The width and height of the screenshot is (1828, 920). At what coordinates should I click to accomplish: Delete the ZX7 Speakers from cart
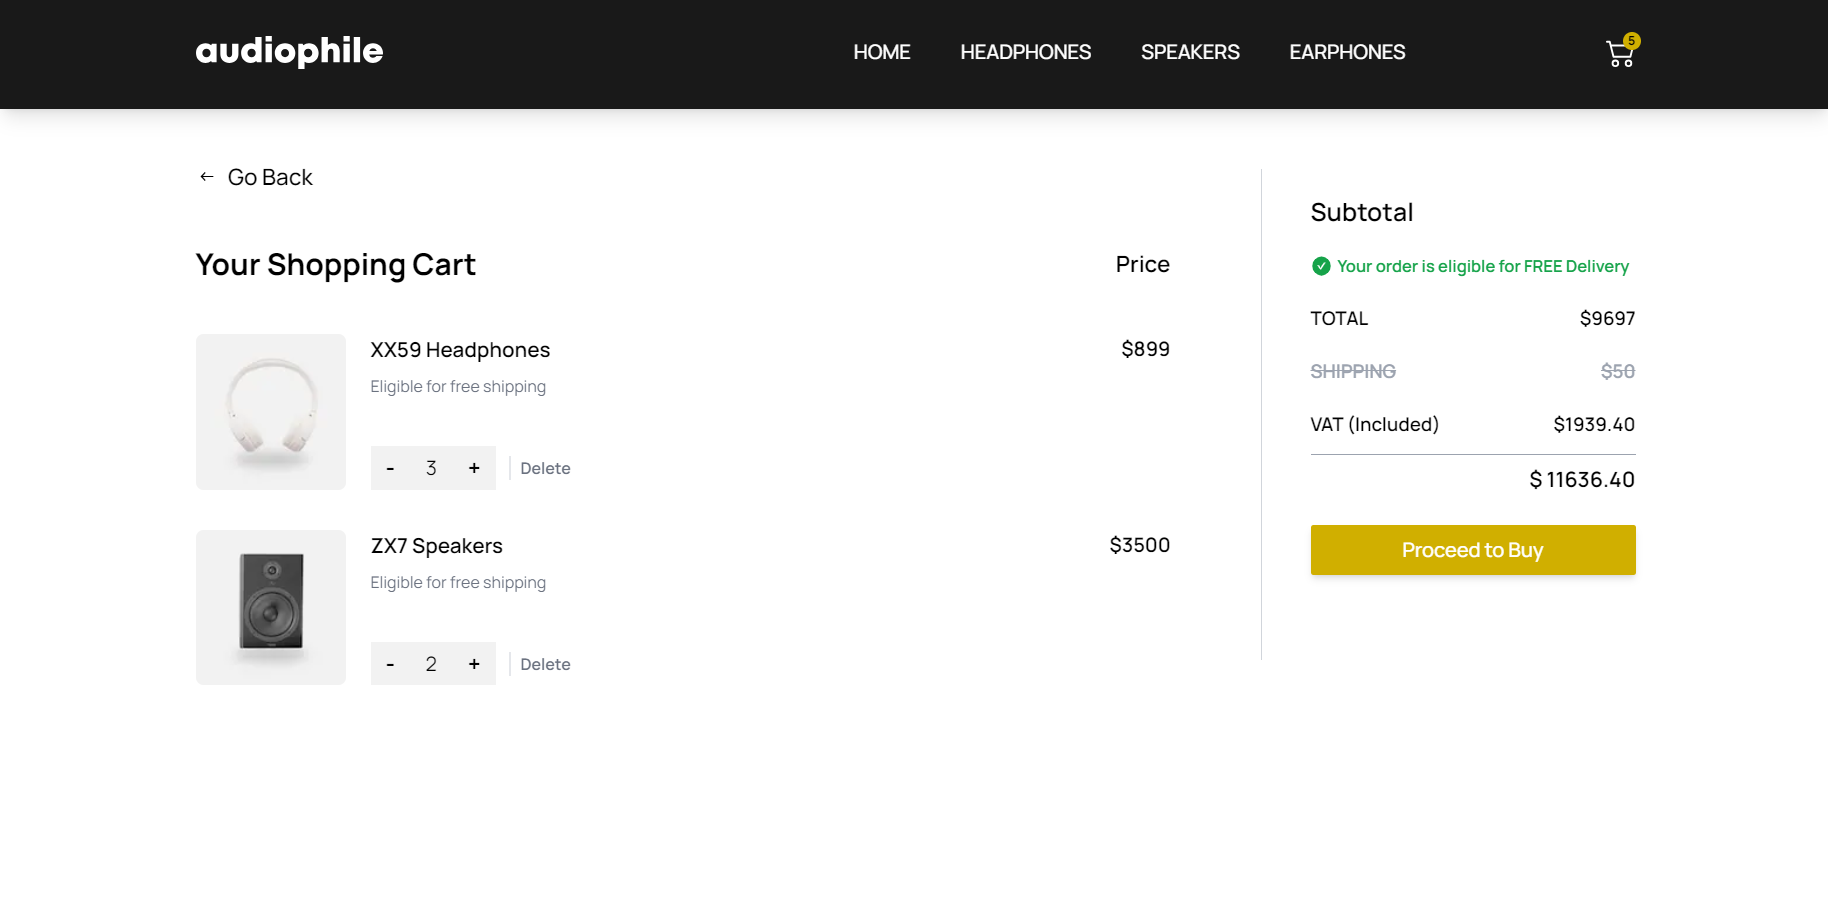[545, 663]
